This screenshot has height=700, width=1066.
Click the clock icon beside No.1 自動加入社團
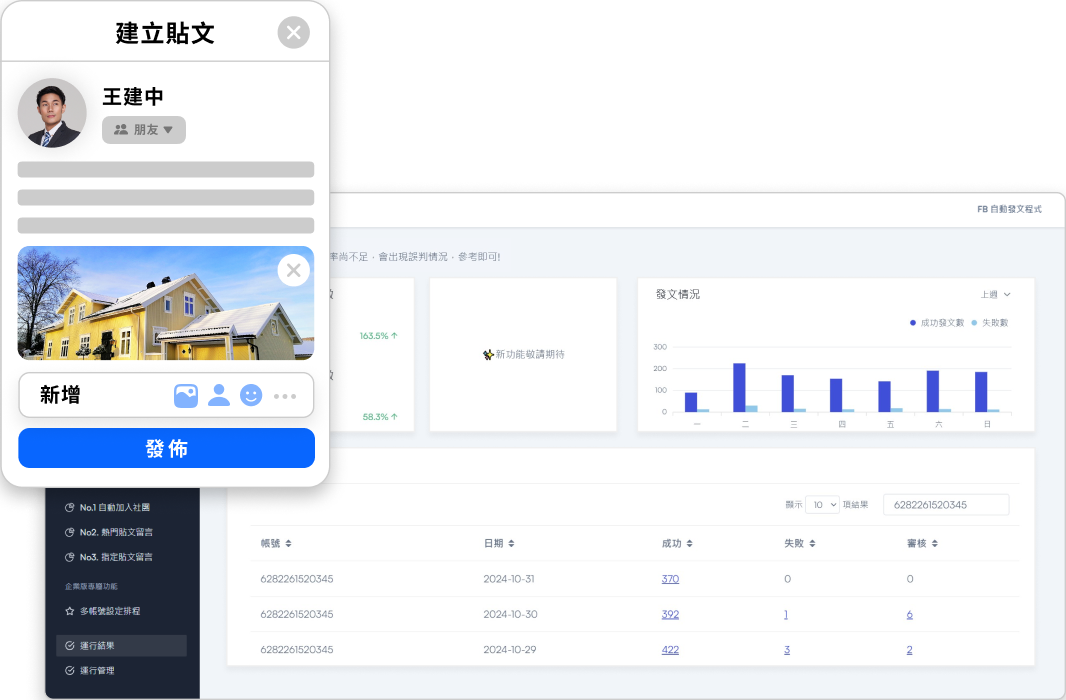69,507
